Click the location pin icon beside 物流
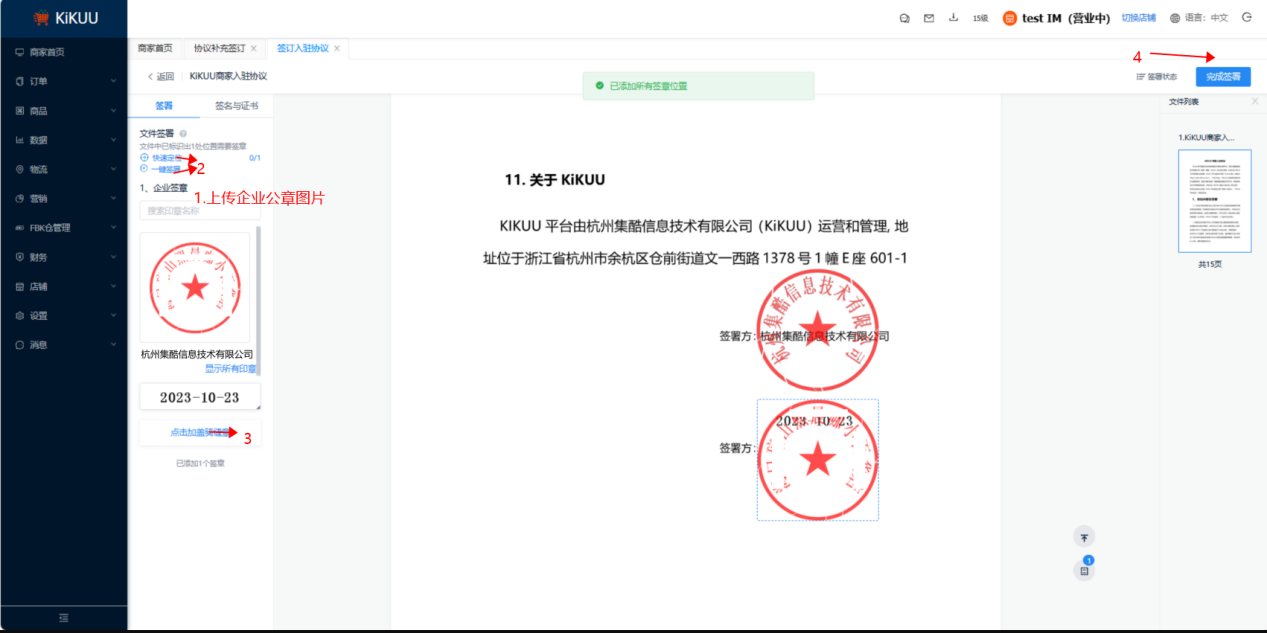This screenshot has height=633, width=1267. pos(20,169)
